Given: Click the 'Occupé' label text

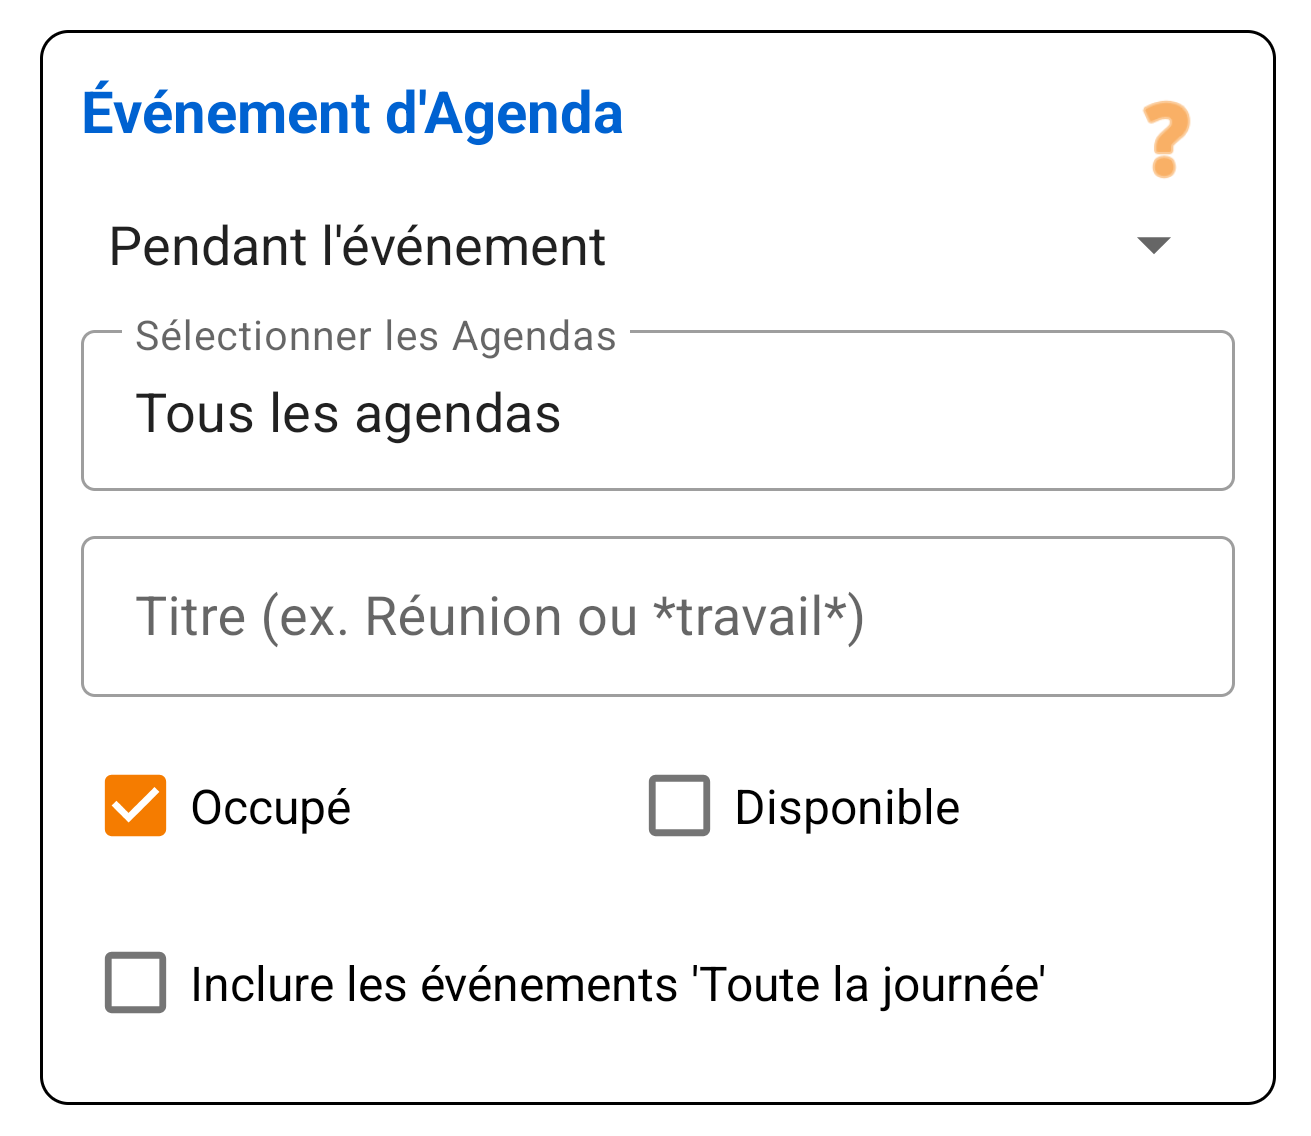Looking at the screenshot, I should (271, 806).
